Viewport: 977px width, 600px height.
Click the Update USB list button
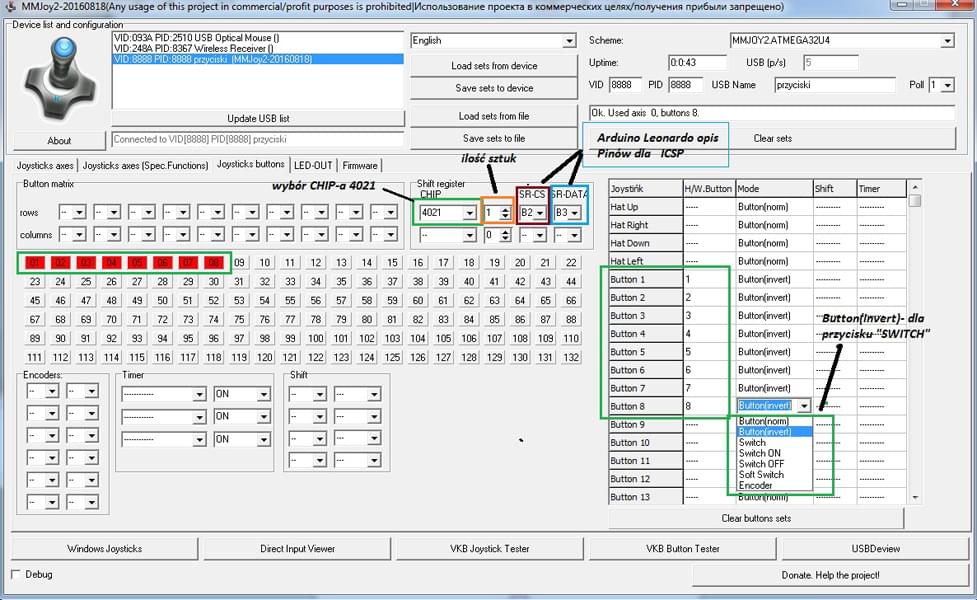tap(258, 119)
